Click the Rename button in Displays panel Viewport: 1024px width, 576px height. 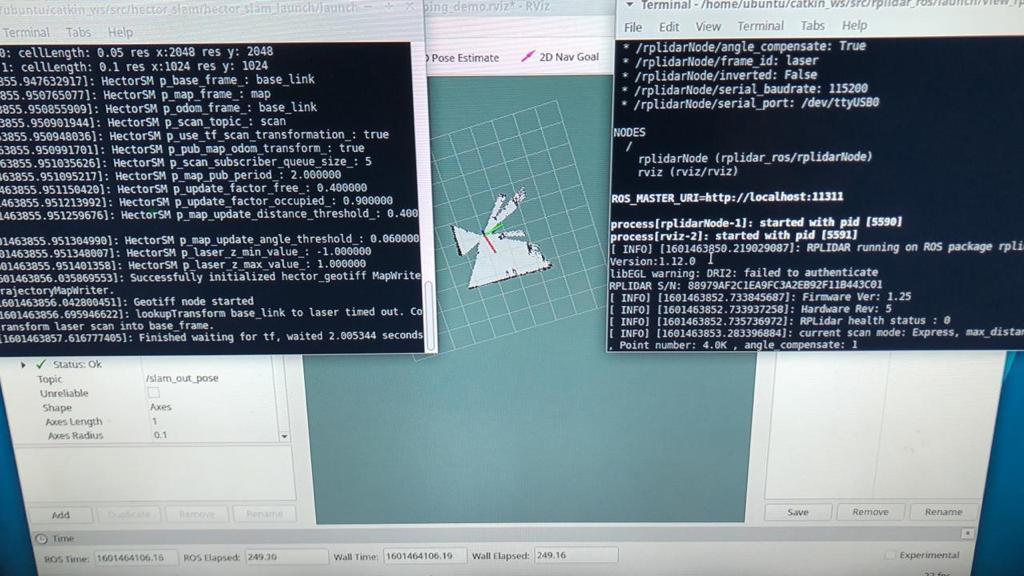264,514
